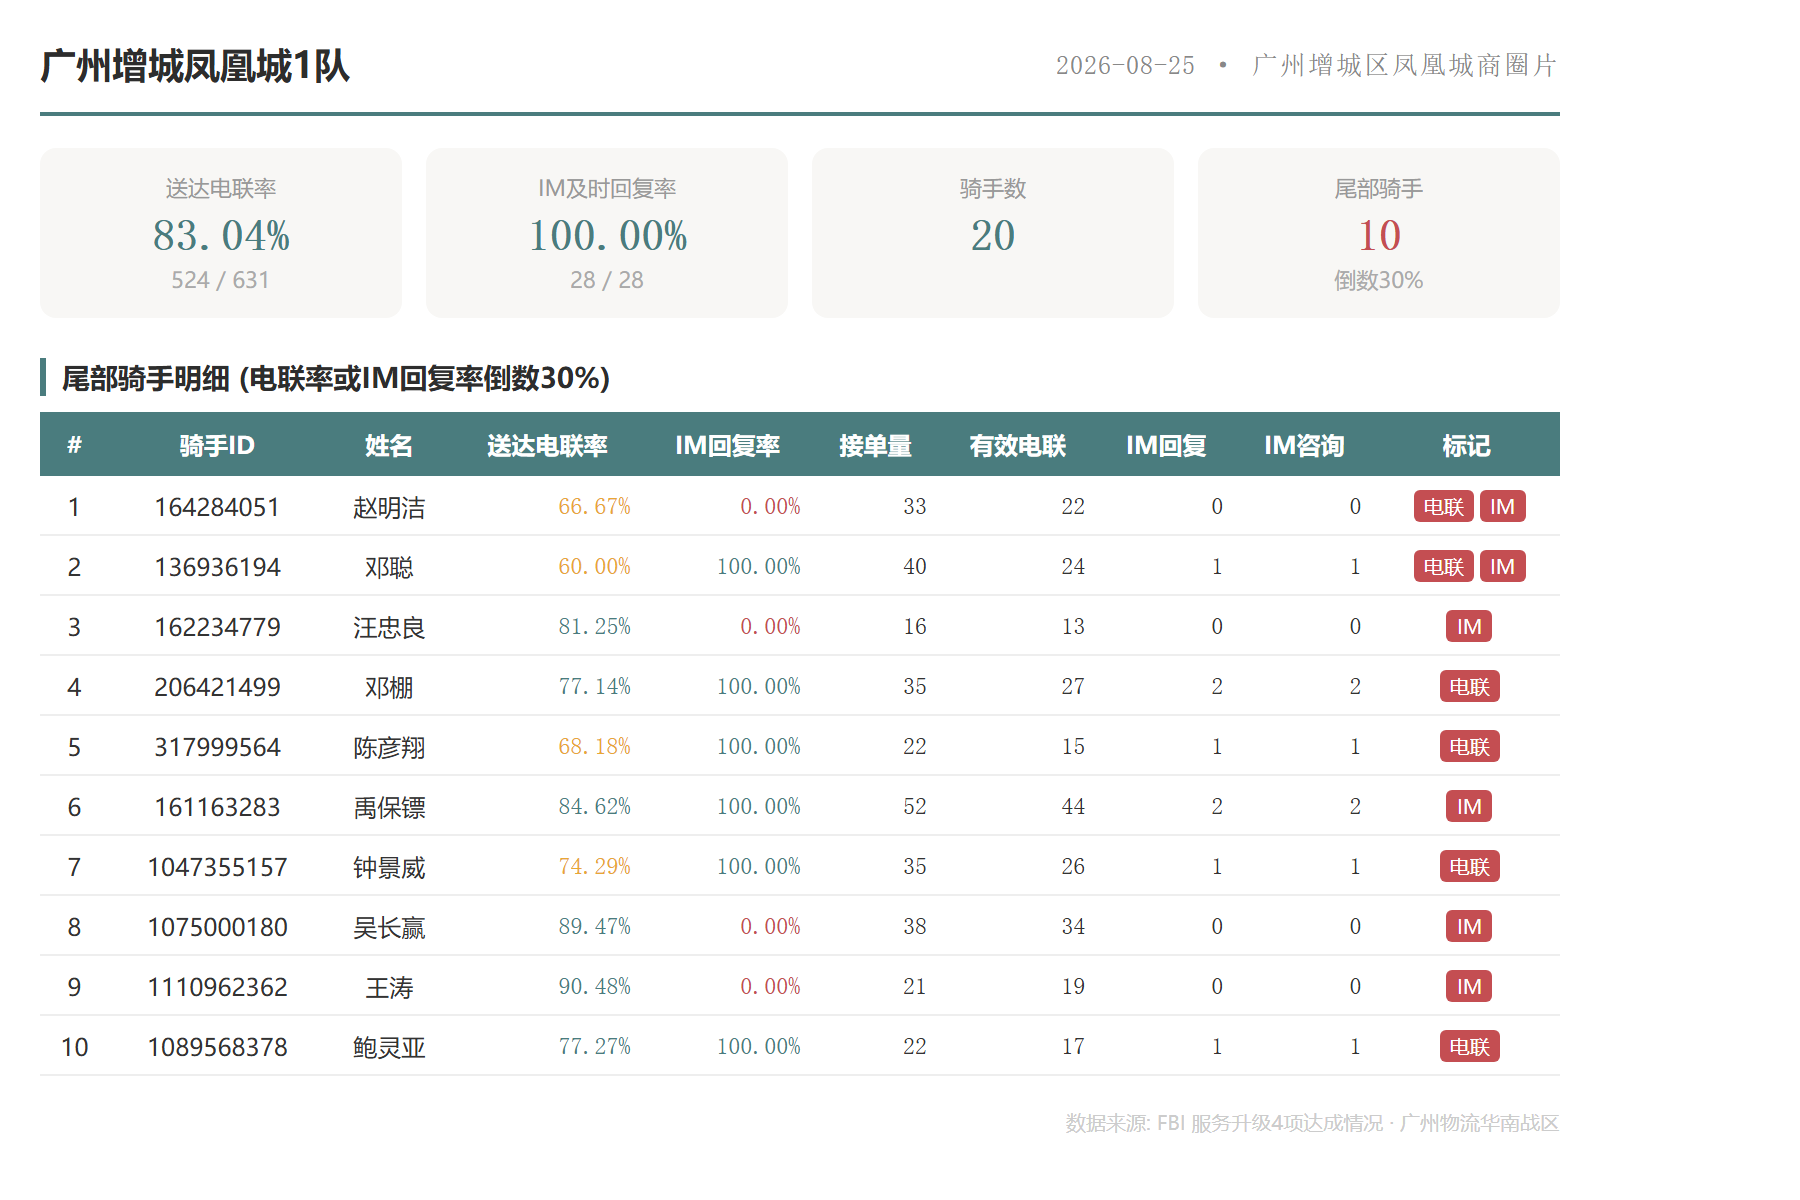Click the name 禹保镖

(x=389, y=807)
